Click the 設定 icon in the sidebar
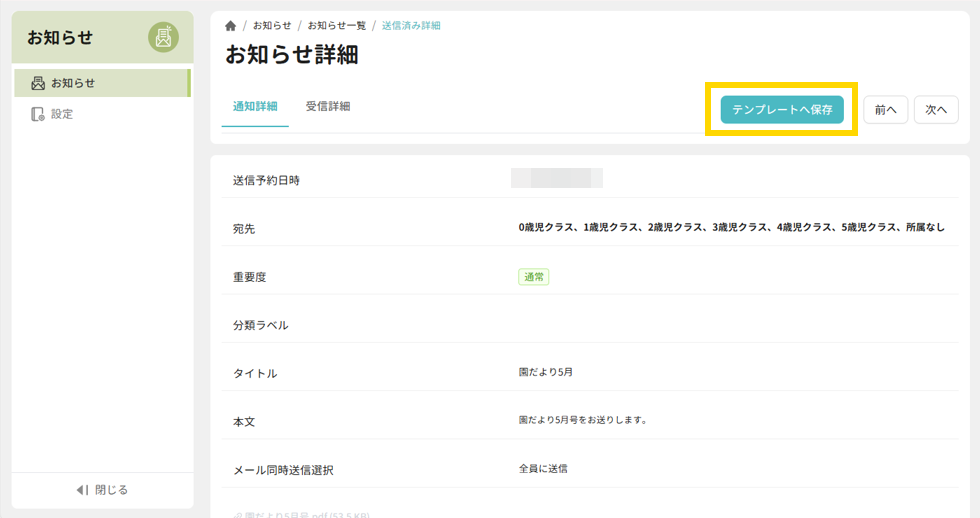This screenshot has height=518, width=980. [38, 114]
